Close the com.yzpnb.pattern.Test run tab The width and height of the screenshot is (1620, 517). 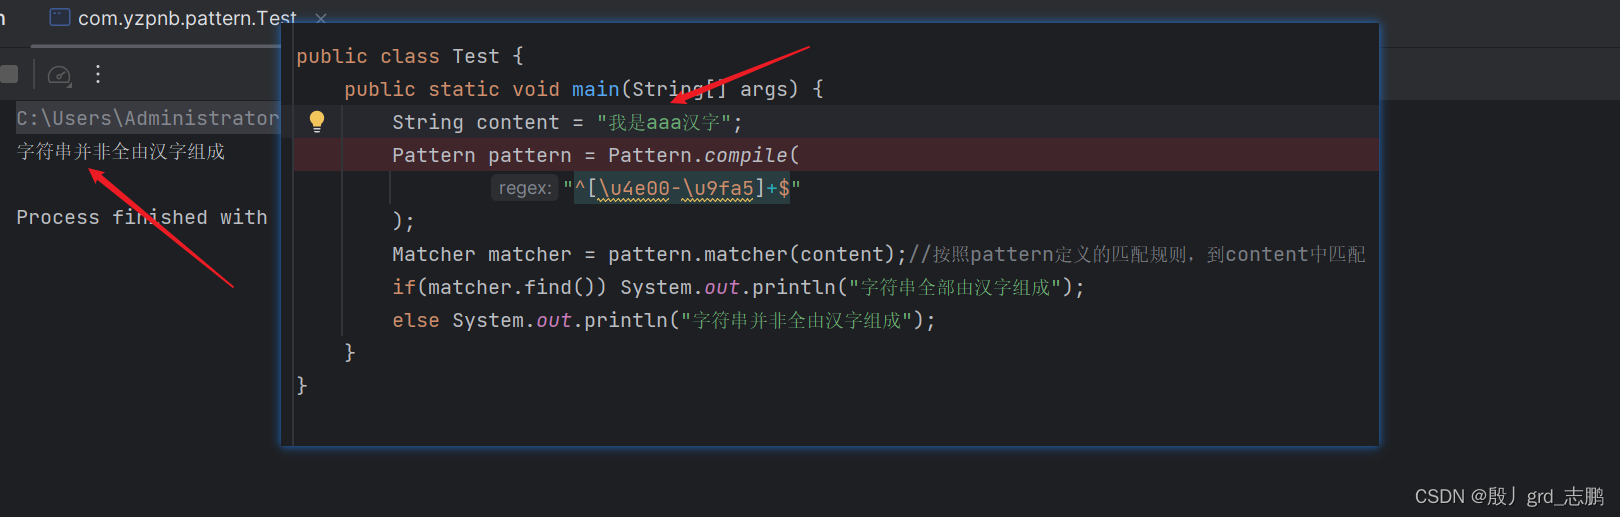tap(321, 18)
